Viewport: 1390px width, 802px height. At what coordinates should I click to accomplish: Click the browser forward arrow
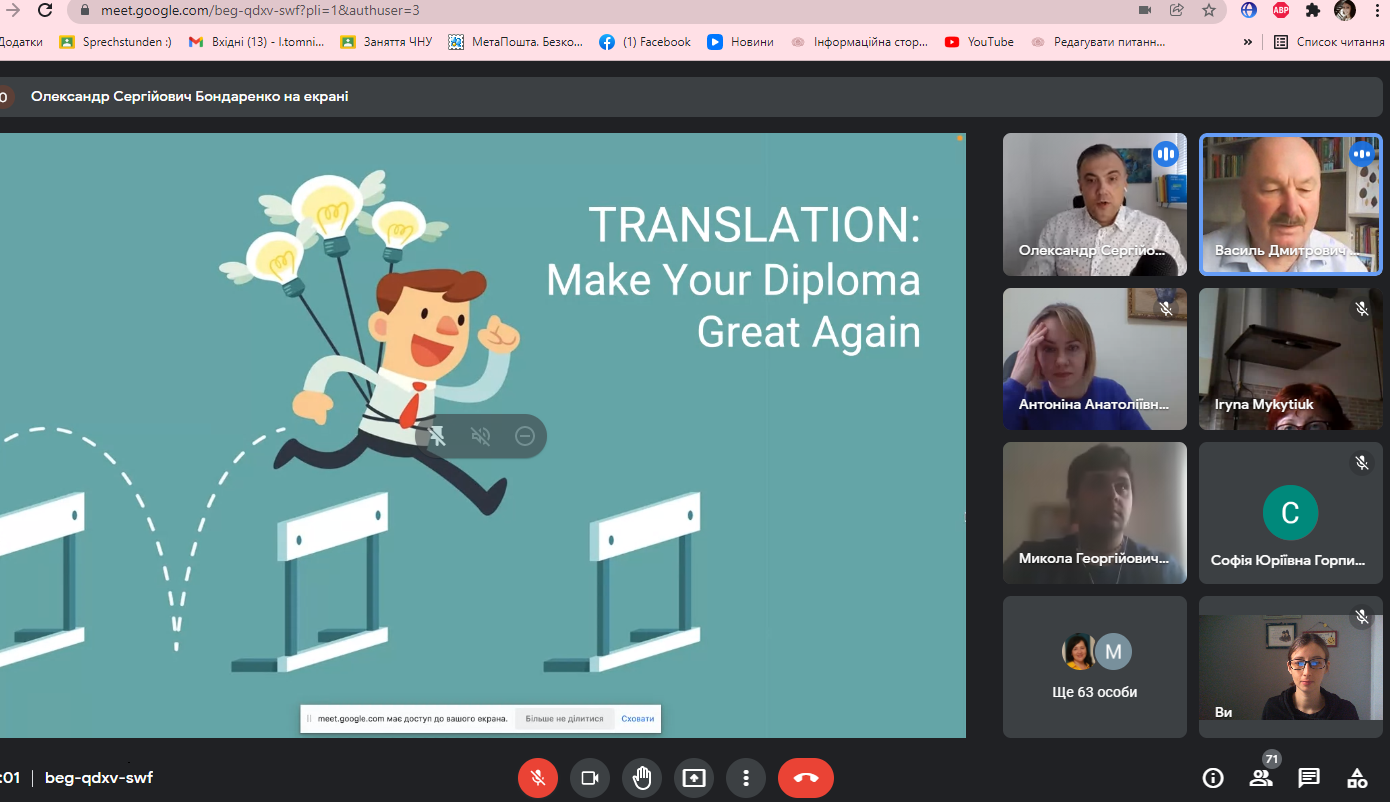(13, 10)
